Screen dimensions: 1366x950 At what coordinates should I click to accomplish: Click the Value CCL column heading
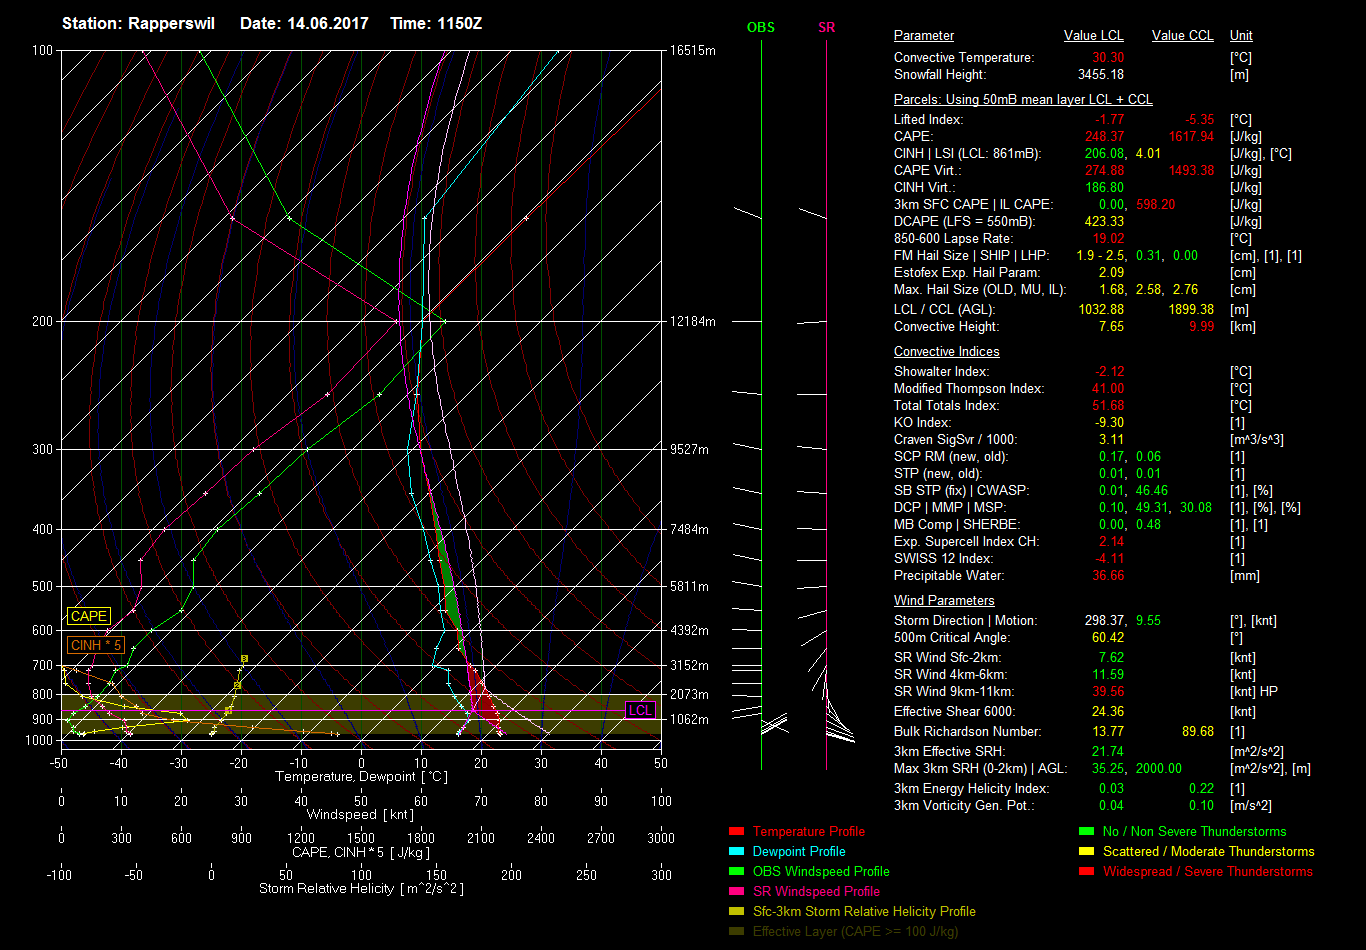click(1182, 36)
